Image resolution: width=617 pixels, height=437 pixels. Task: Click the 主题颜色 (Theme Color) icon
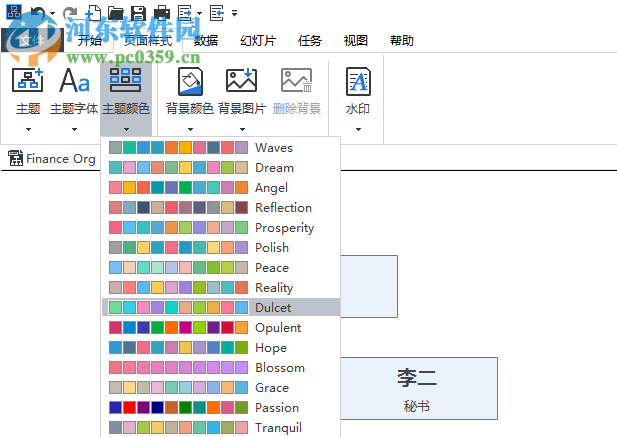click(126, 80)
